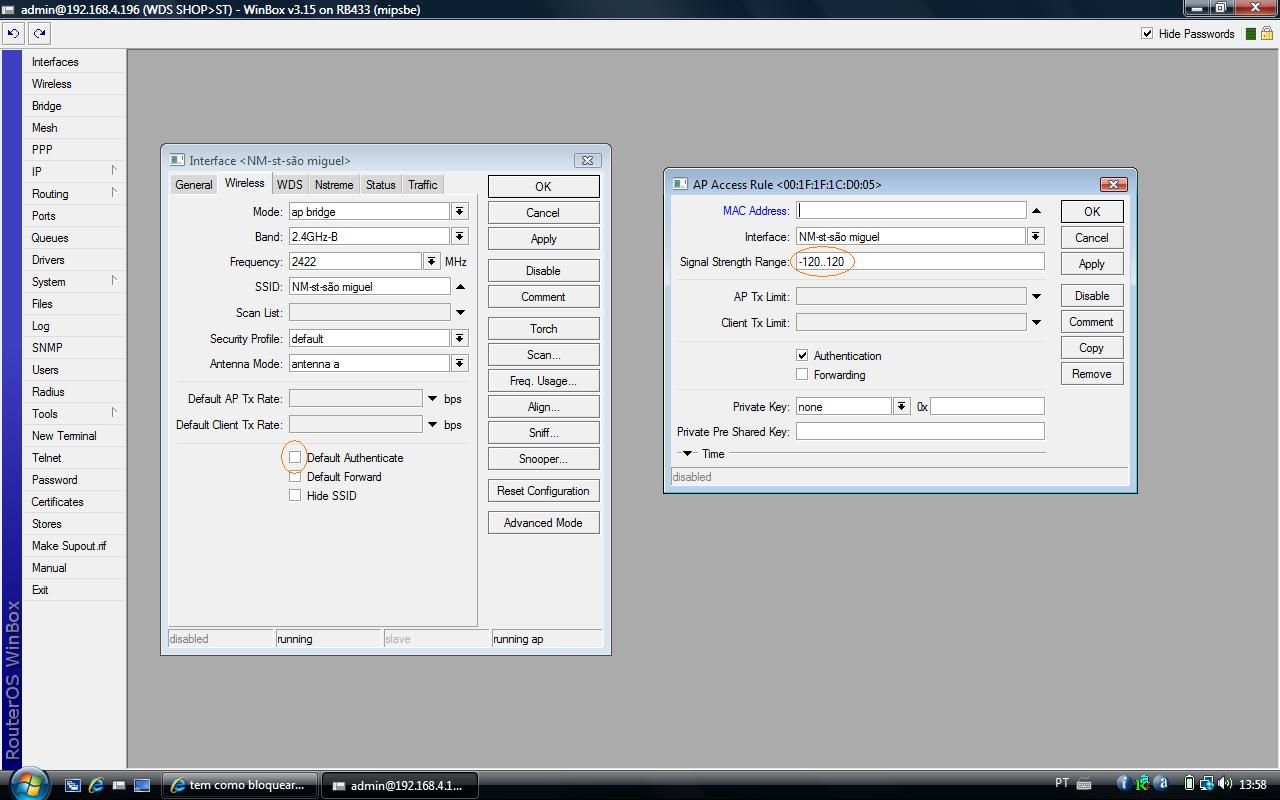Click the Interface window title icon

(x=177, y=160)
